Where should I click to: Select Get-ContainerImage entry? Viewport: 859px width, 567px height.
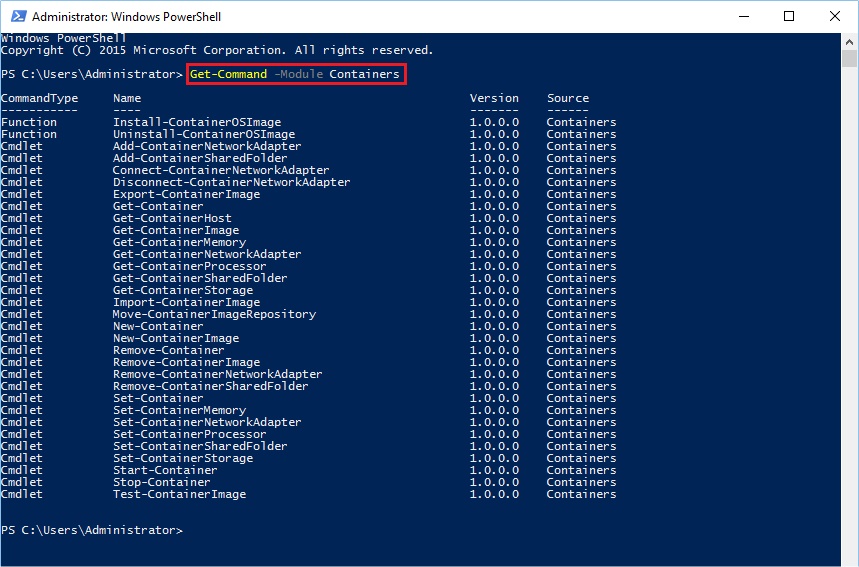click(176, 230)
